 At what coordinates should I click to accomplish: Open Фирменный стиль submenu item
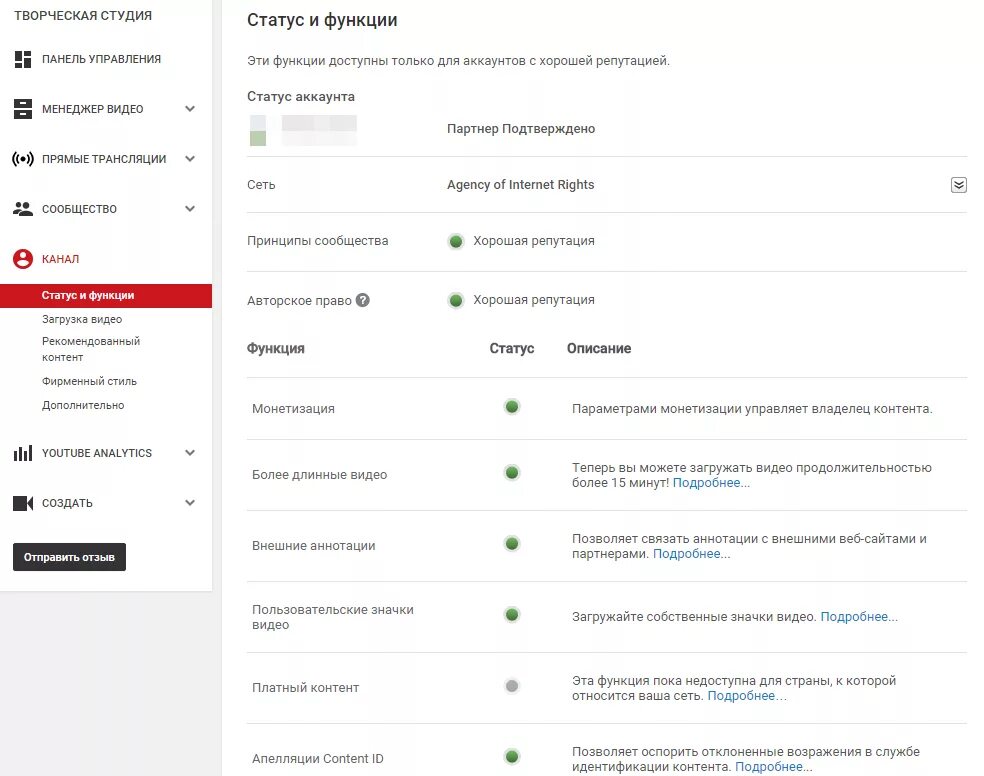point(89,381)
